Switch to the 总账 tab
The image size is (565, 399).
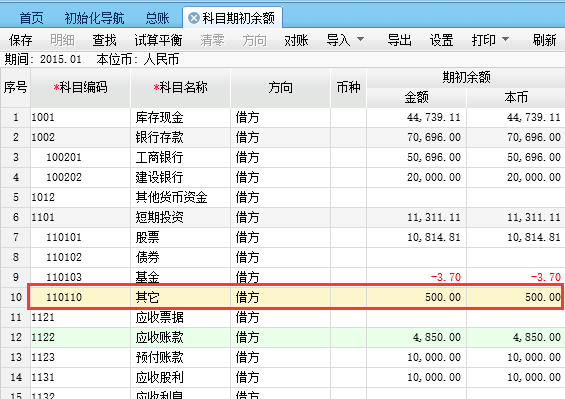coord(157,18)
